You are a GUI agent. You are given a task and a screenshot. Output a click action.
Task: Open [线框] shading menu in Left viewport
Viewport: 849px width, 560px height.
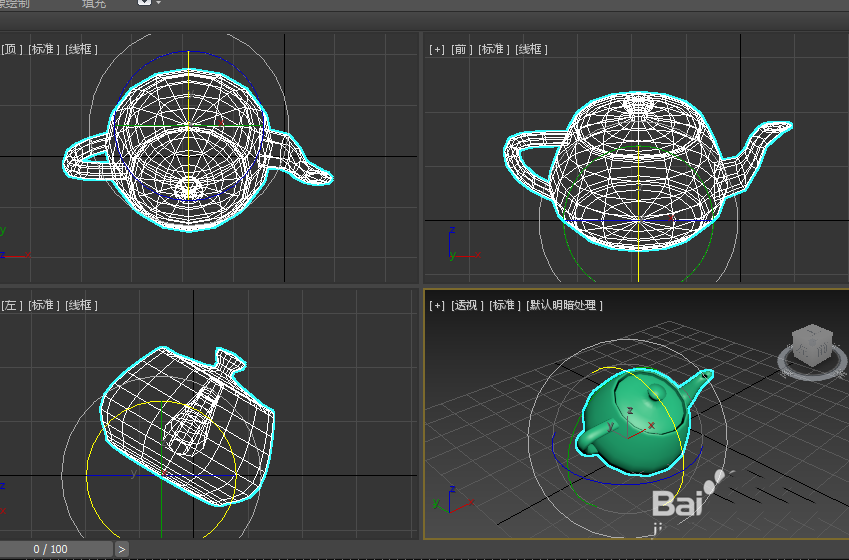click(81, 305)
